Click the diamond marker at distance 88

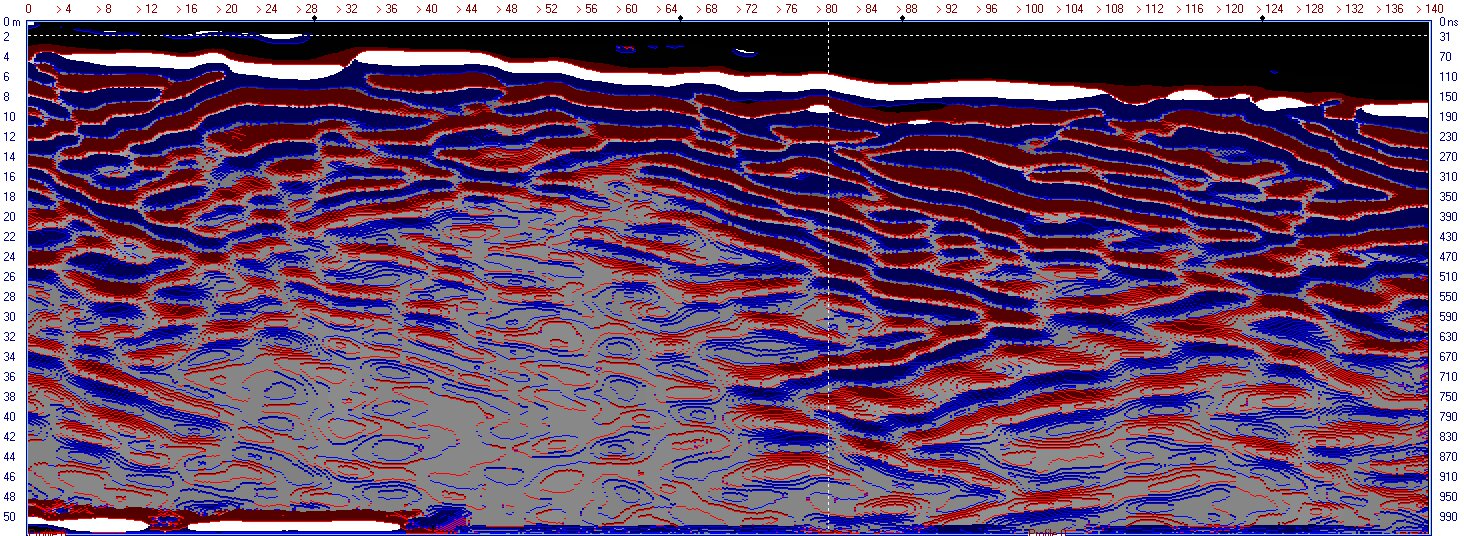point(902,18)
